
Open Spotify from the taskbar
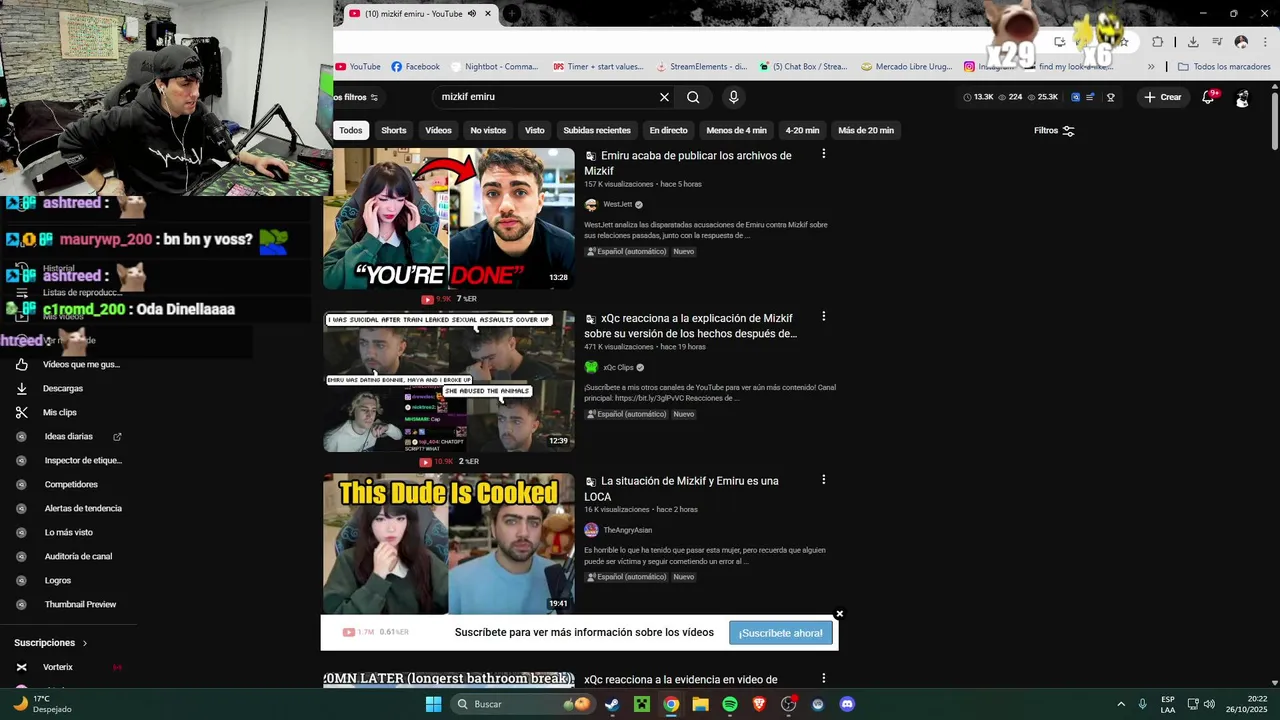point(730,704)
